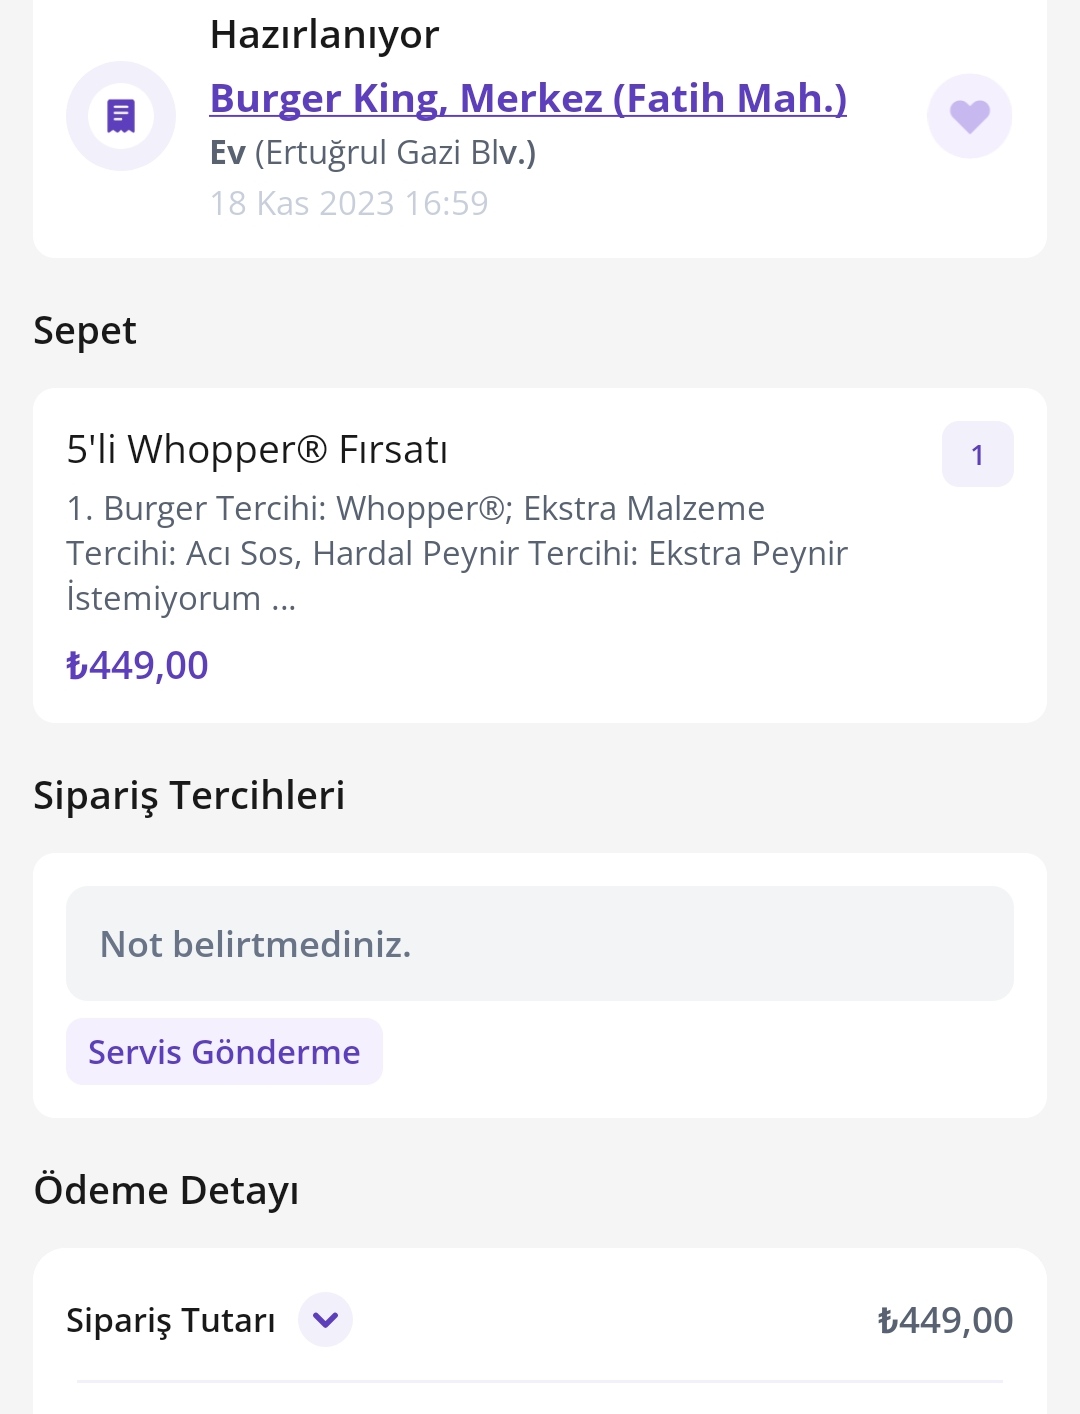Tap the order date 18 Kas 2023 16:59
Screen dimensions: 1080x1414
pos(349,203)
